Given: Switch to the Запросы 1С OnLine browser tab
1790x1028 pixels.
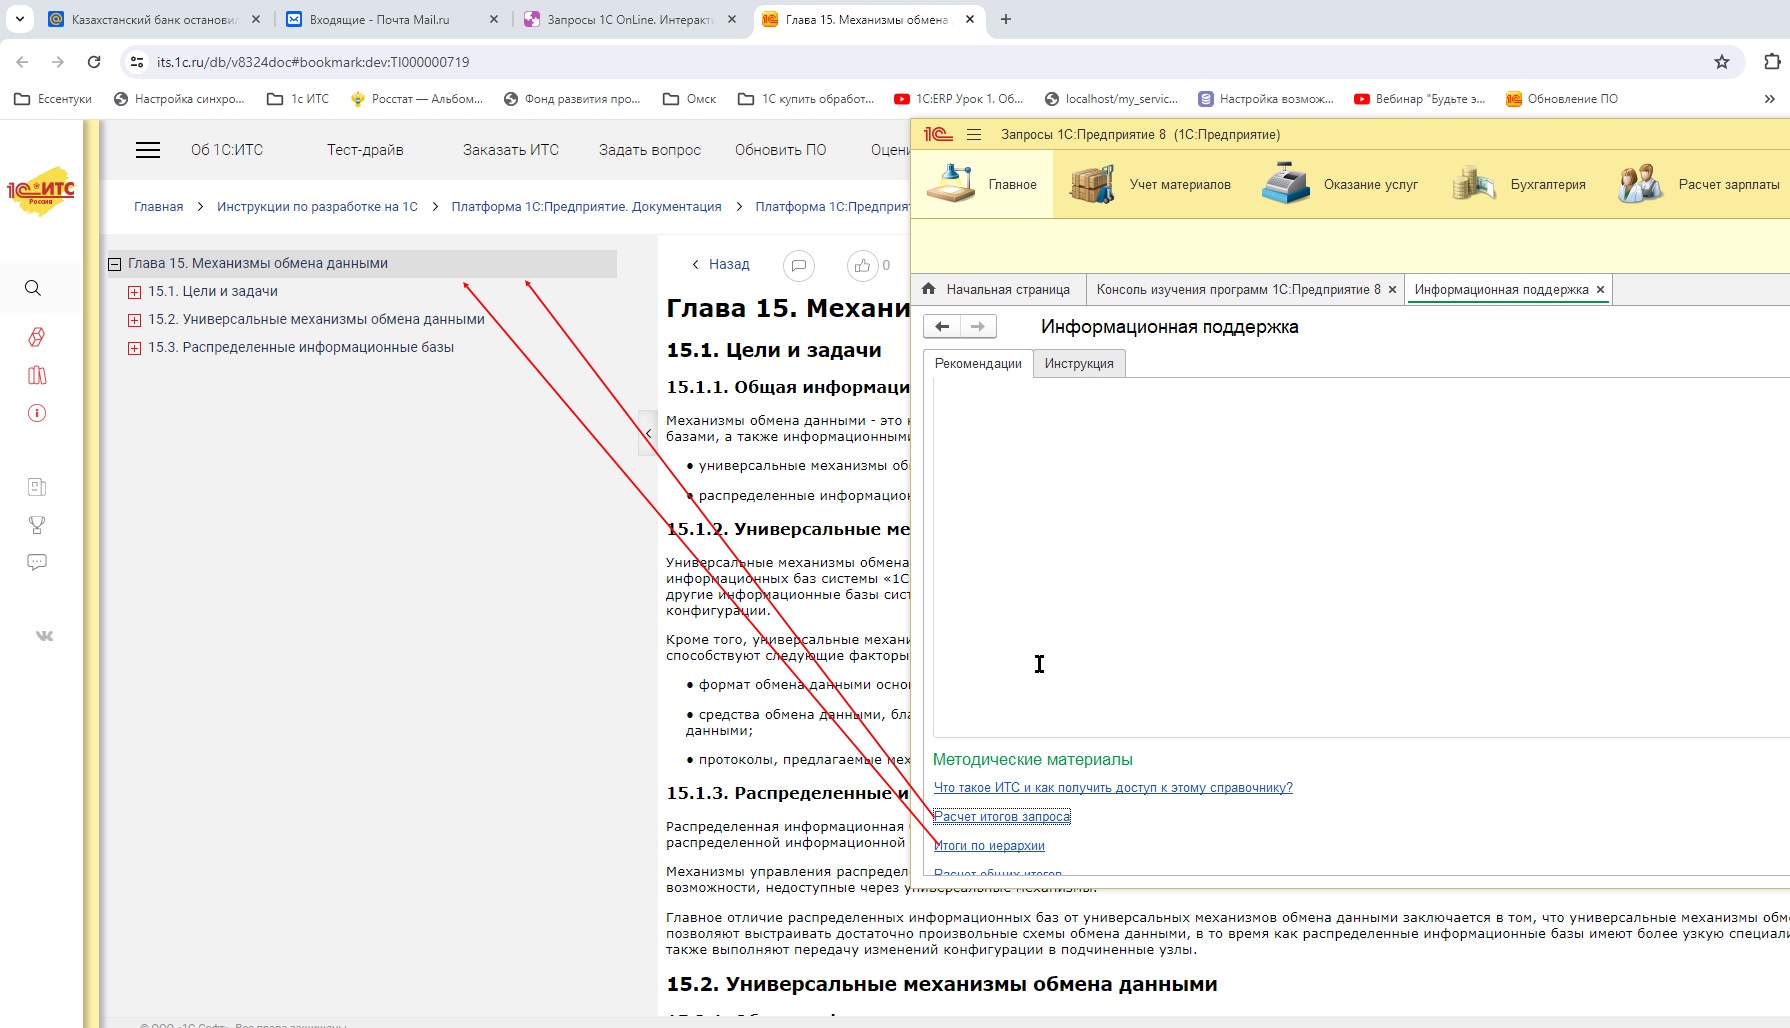Looking at the screenshot, I should click(630, 19).
